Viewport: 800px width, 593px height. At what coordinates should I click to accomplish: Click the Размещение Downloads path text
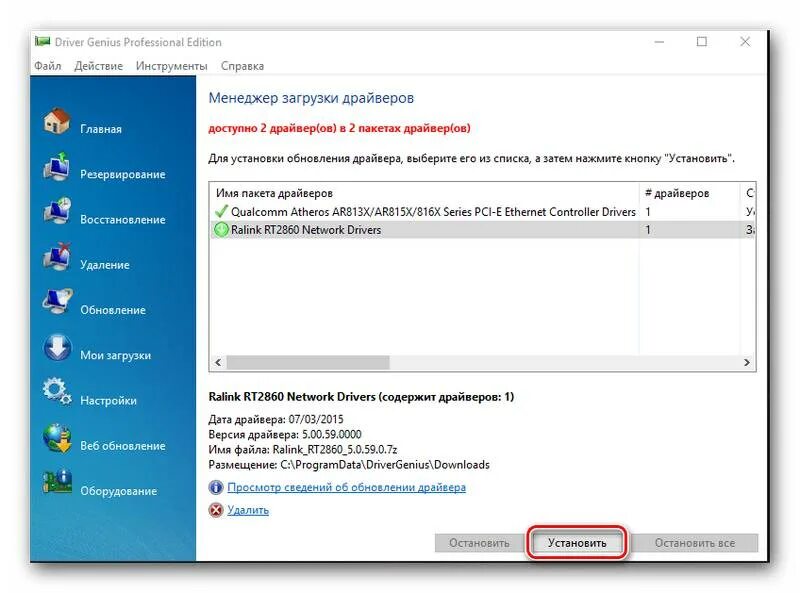[x=349, y=465]
